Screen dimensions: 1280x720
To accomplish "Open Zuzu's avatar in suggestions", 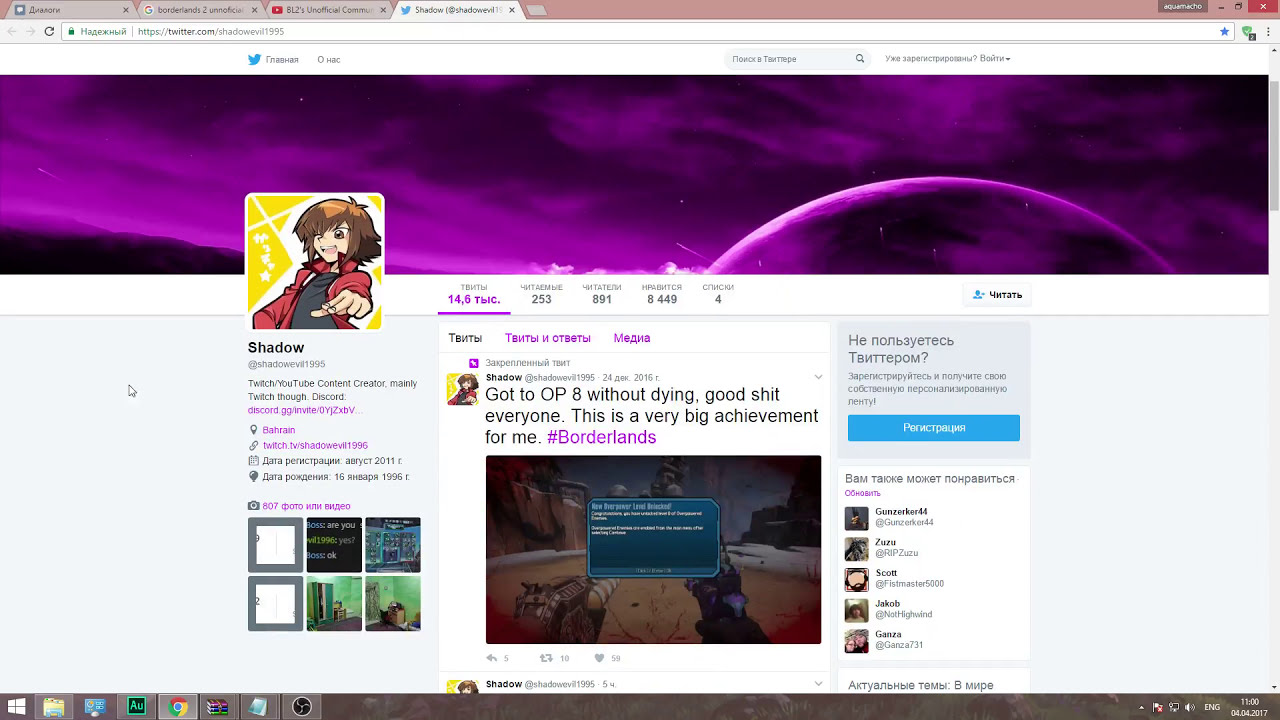I will point(857,549).
